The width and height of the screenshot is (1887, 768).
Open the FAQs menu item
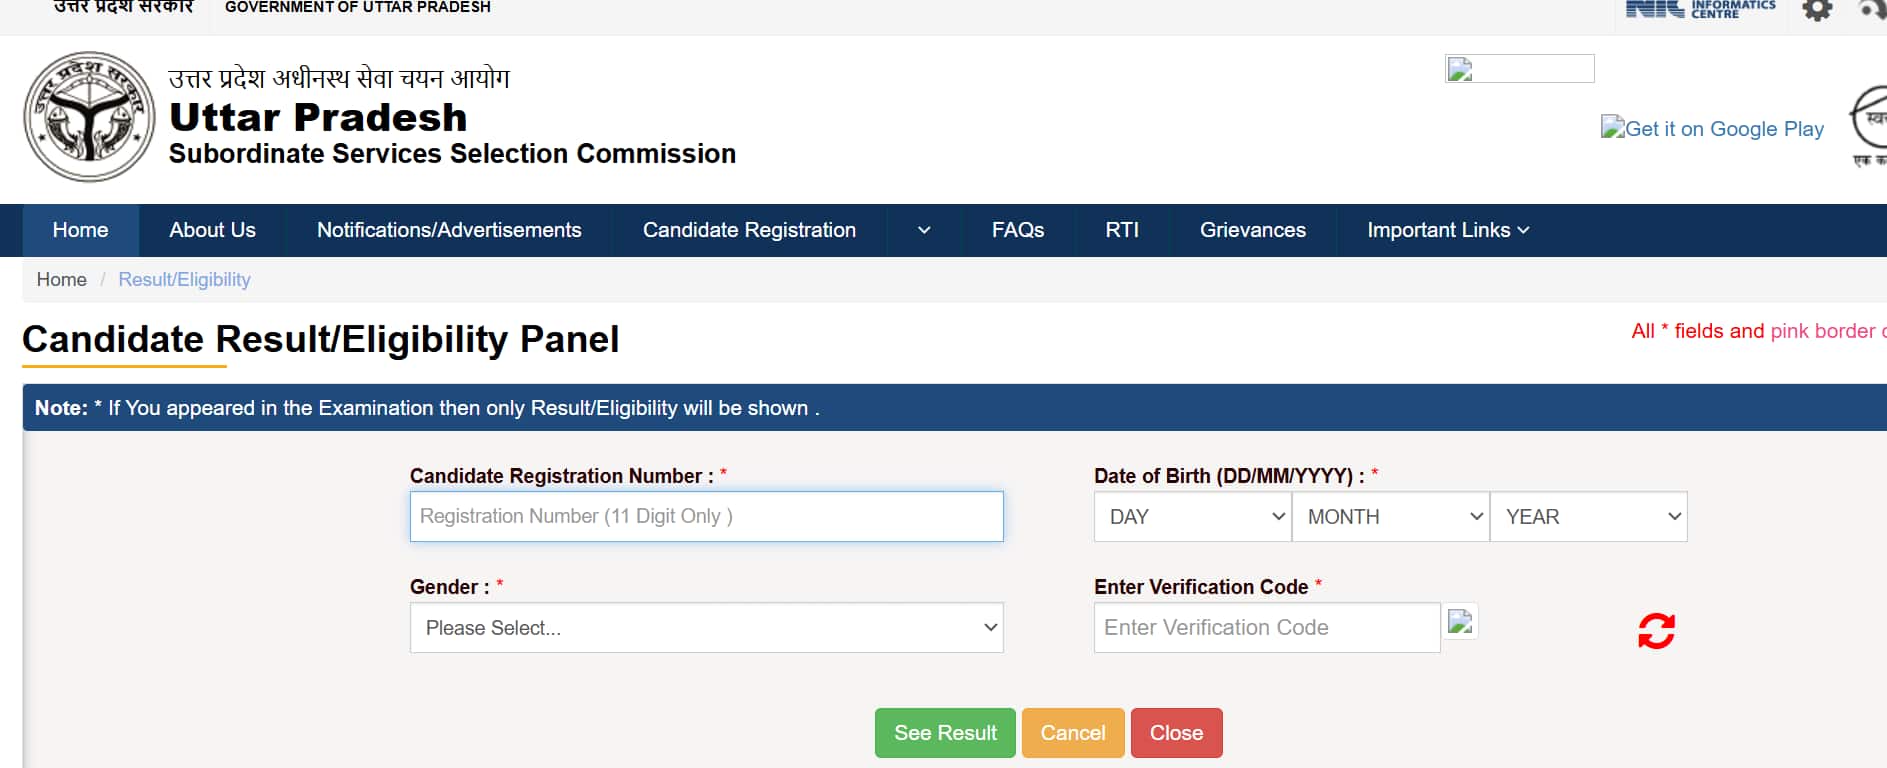(1017, 231)
